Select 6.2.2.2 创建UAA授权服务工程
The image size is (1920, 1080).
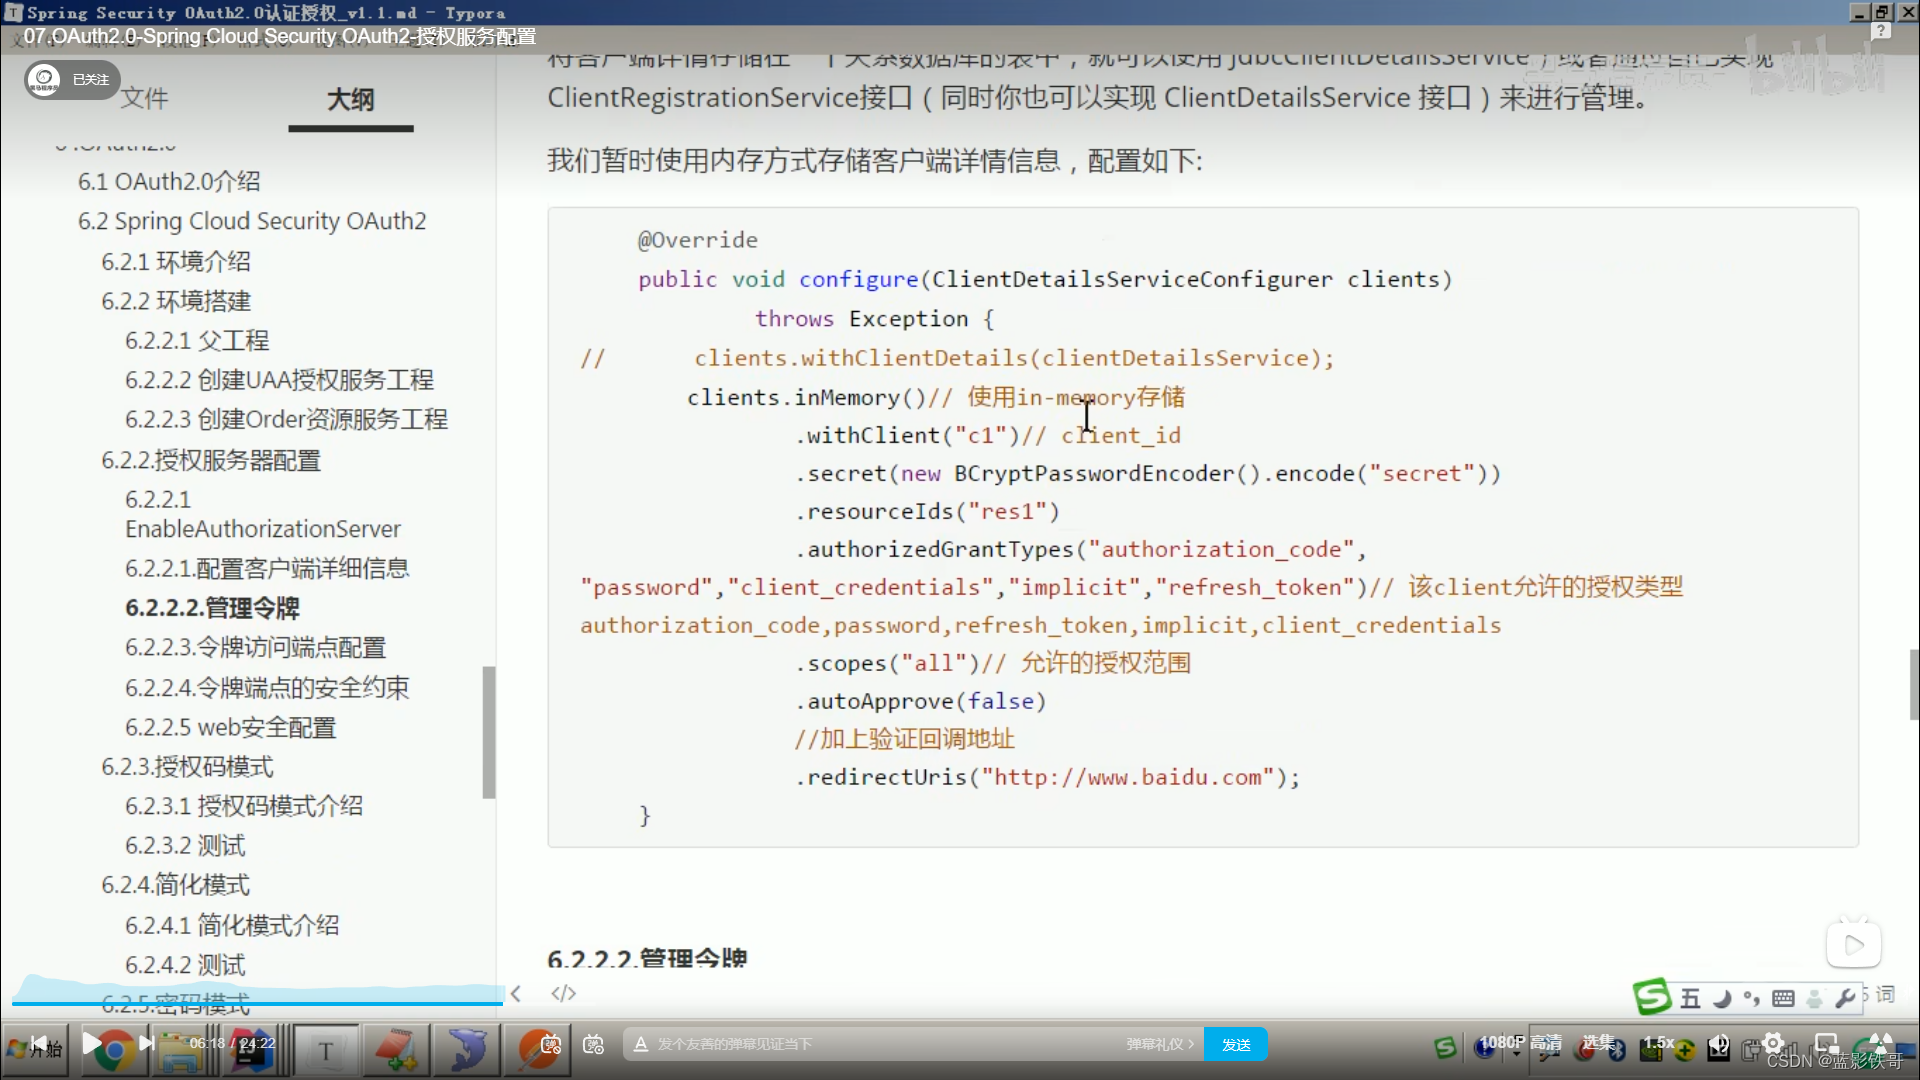(x=279, y=380)
